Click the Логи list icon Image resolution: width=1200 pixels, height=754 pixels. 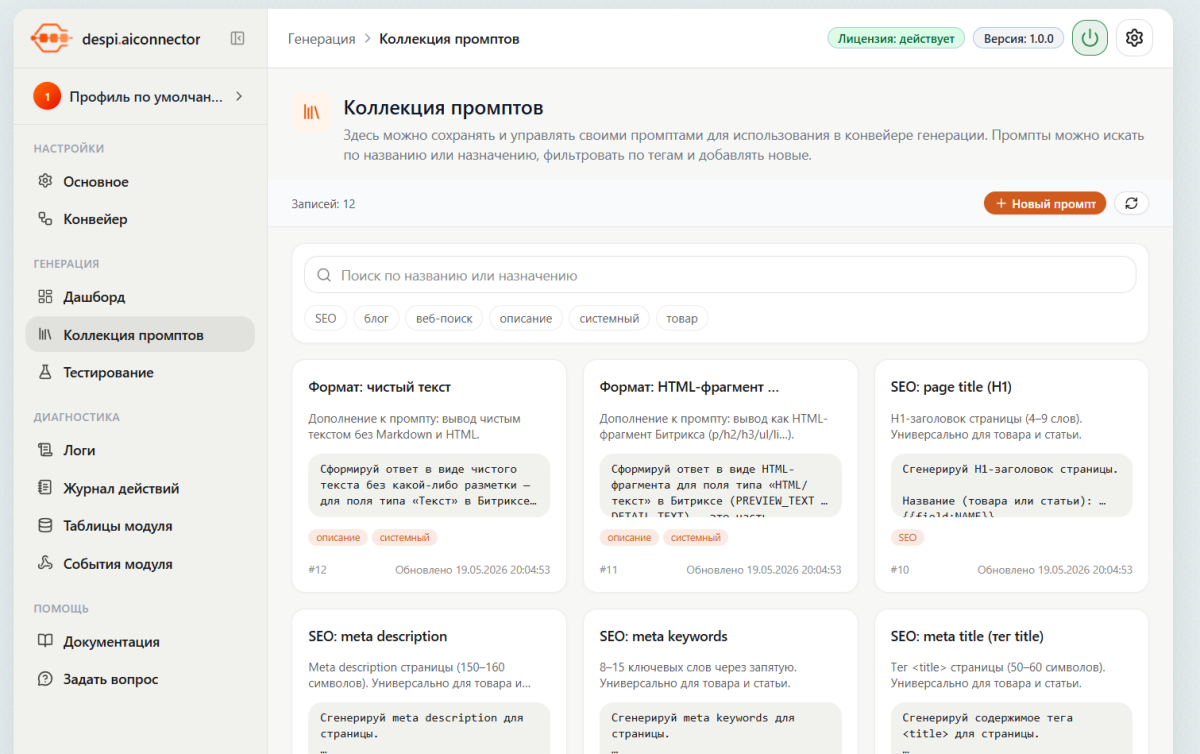[45, 450]
